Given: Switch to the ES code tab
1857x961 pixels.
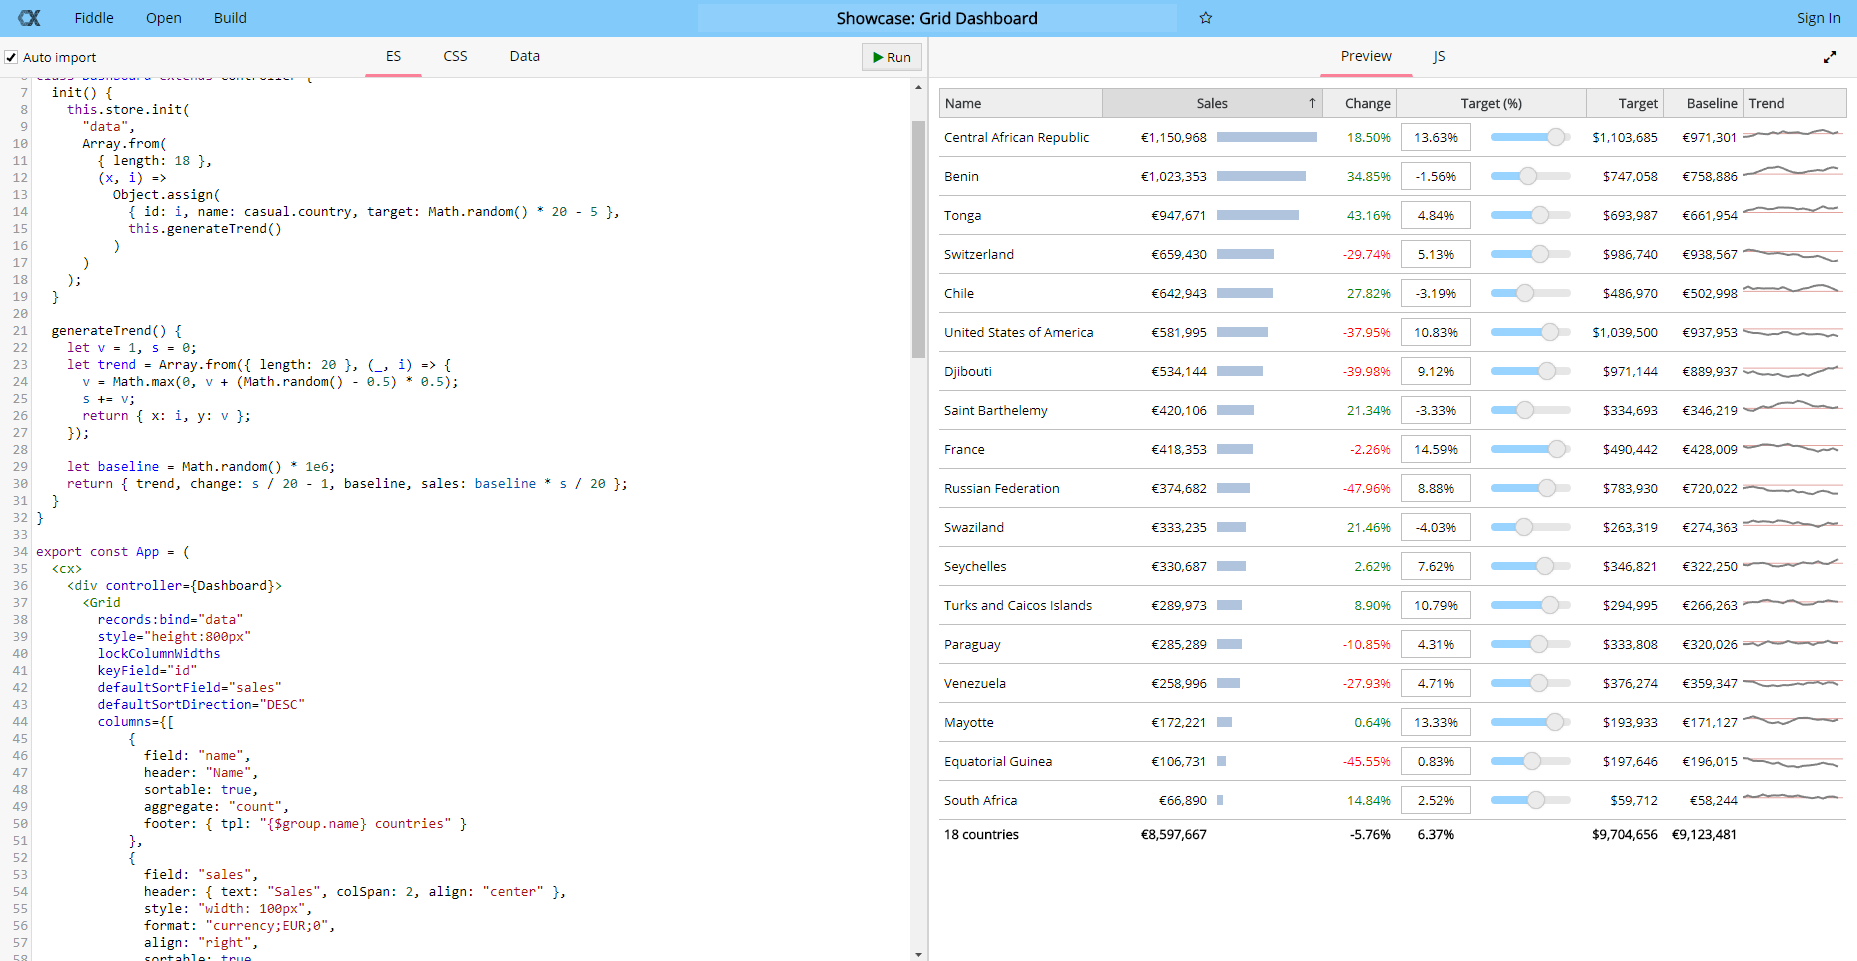Looking at the screenshot, I should click(393, 56).
